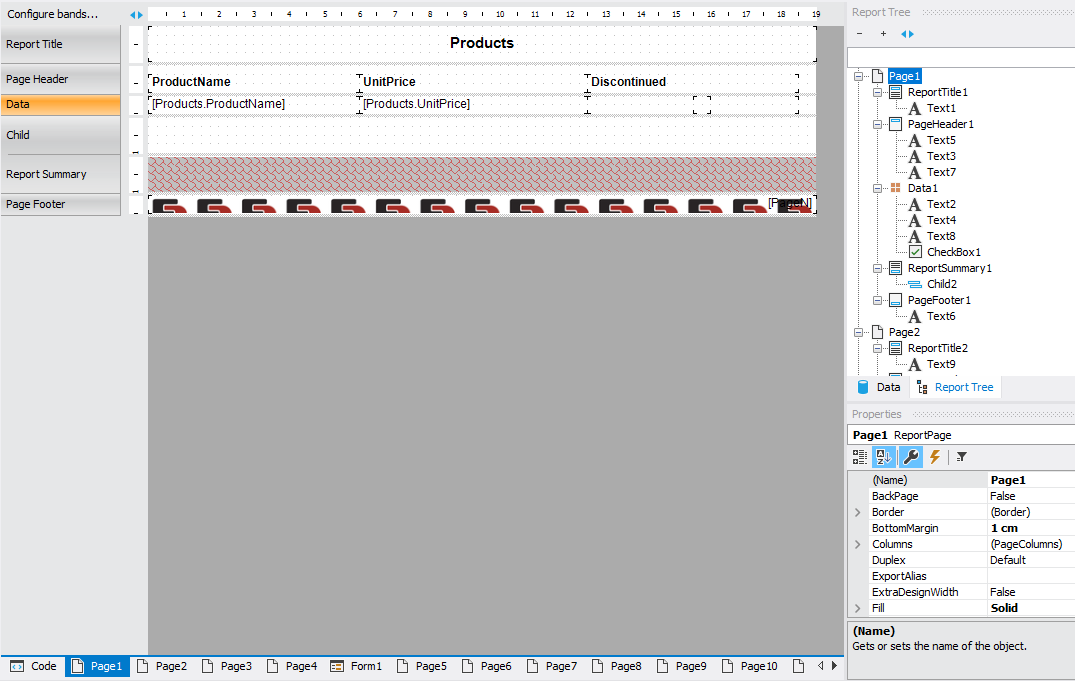The height and width of the screenshot is (681, 1075).
Task: Switch properties to categorized view
Action: pos(860,457)
